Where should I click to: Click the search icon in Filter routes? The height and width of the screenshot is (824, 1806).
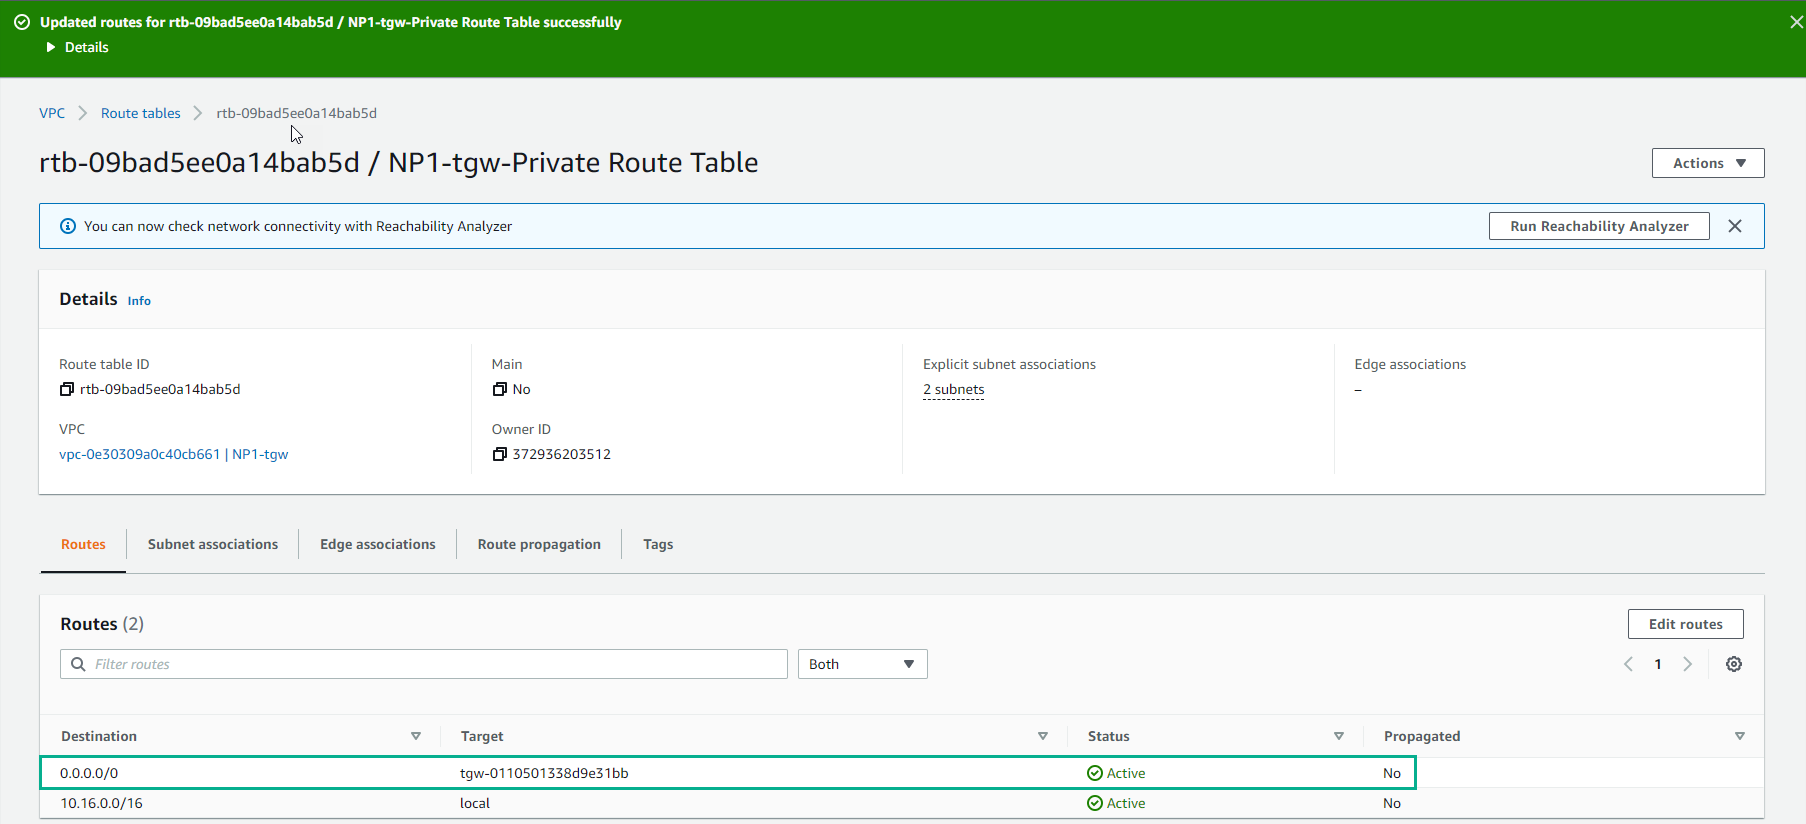[78, 664]
